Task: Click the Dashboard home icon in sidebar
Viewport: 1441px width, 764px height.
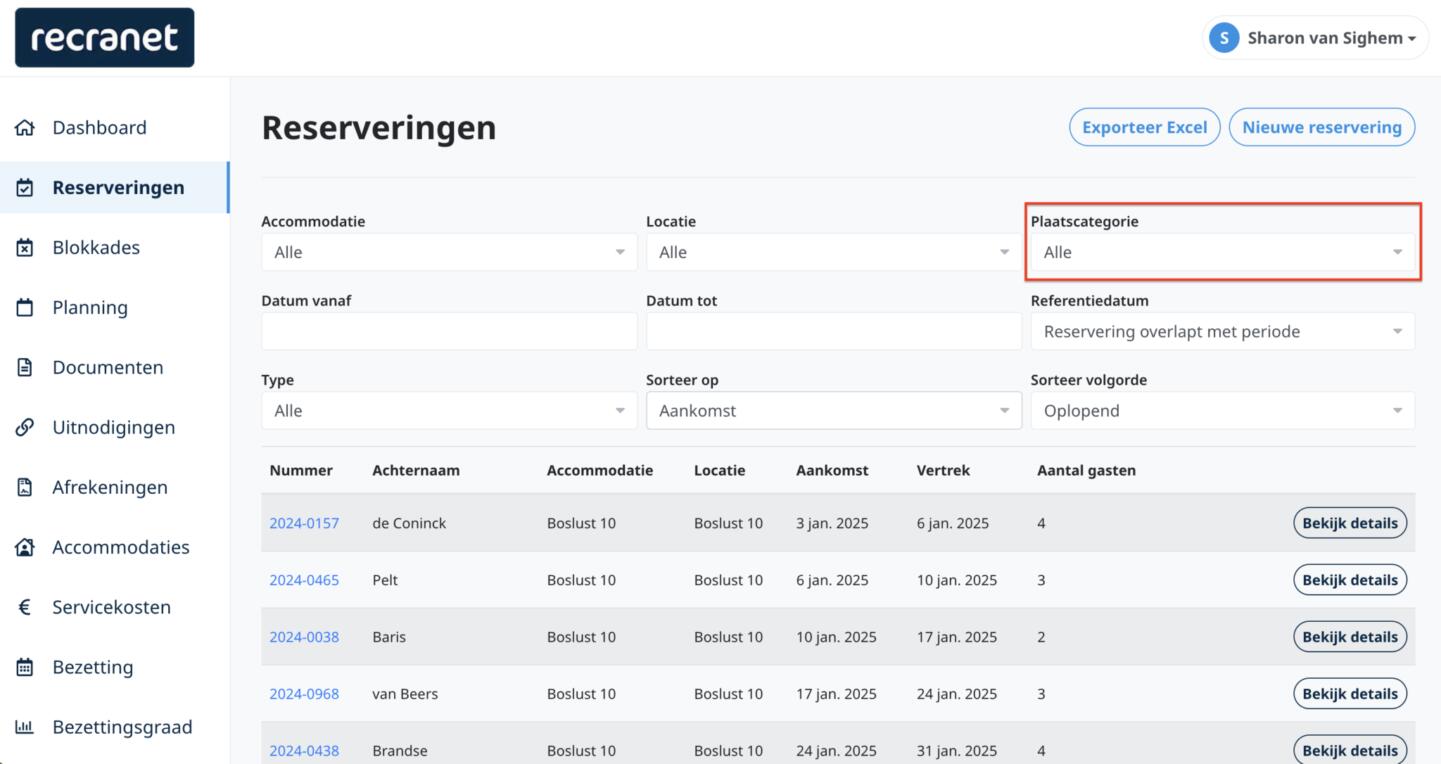Action: click(26, 128)
